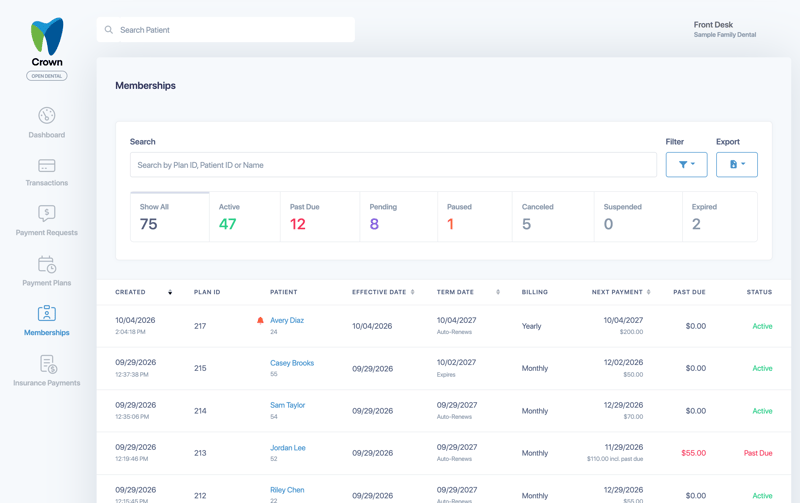This screenshot has height=503, width=800.
Task: Click the magnifier icon in Search Patient
Action: [109, 30]
